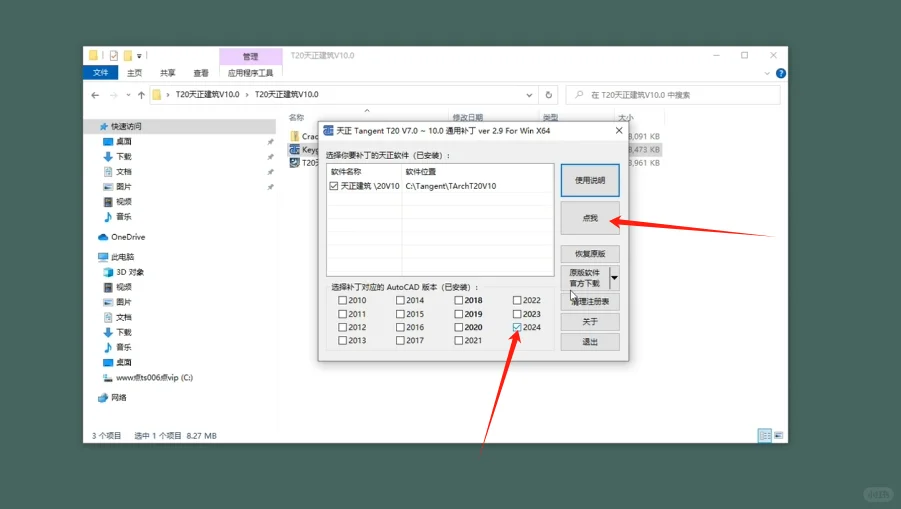Image resolution: width=901 pixels, height=509 pixels.
Task: Click the 退出 button
Action: [590, 342]
